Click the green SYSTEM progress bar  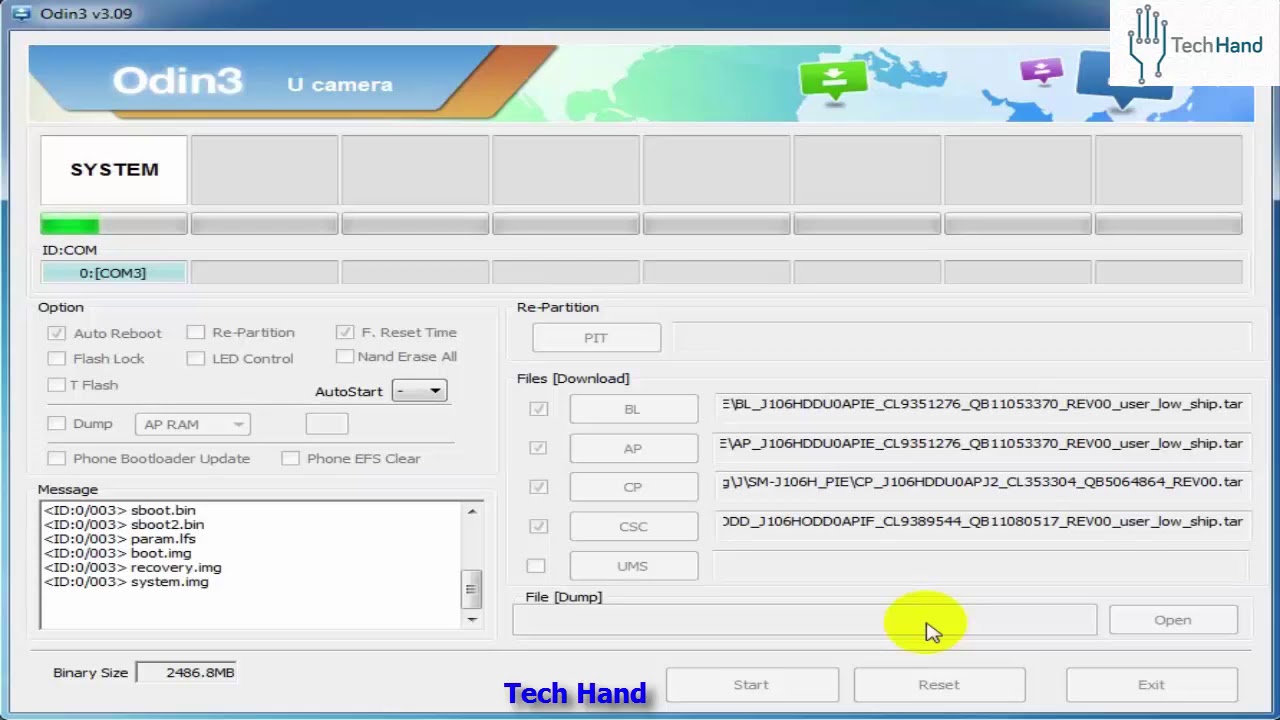[x=114, y=225]
